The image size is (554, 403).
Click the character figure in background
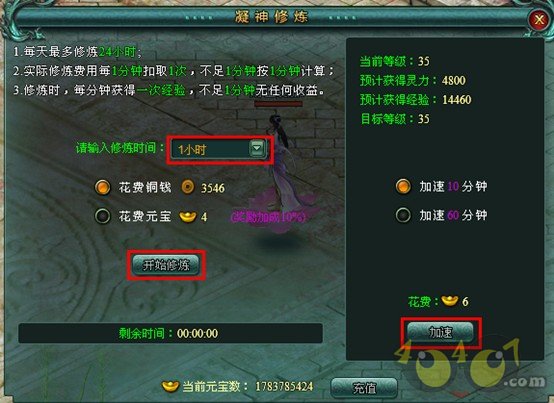click(x=283, y=166)
